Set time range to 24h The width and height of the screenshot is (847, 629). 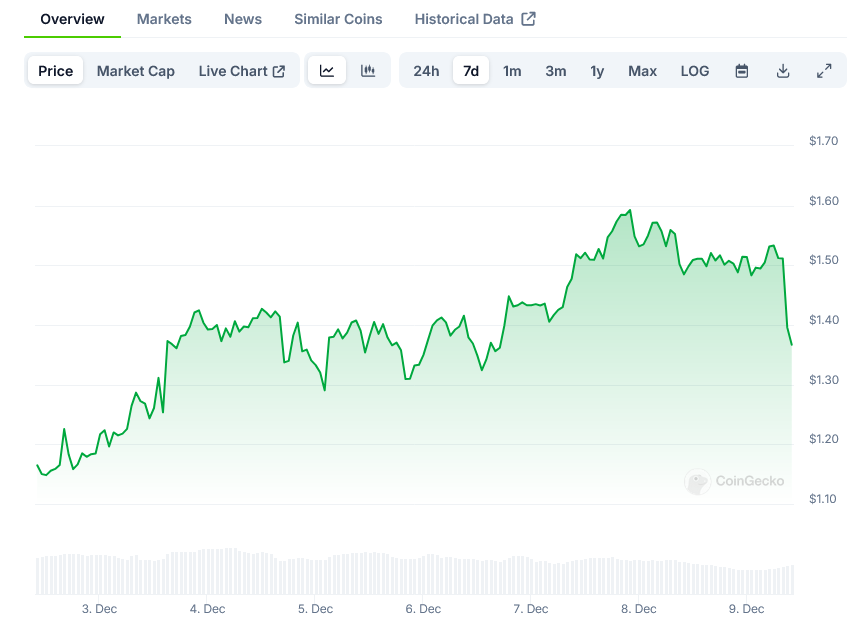(x=426, y=71)
